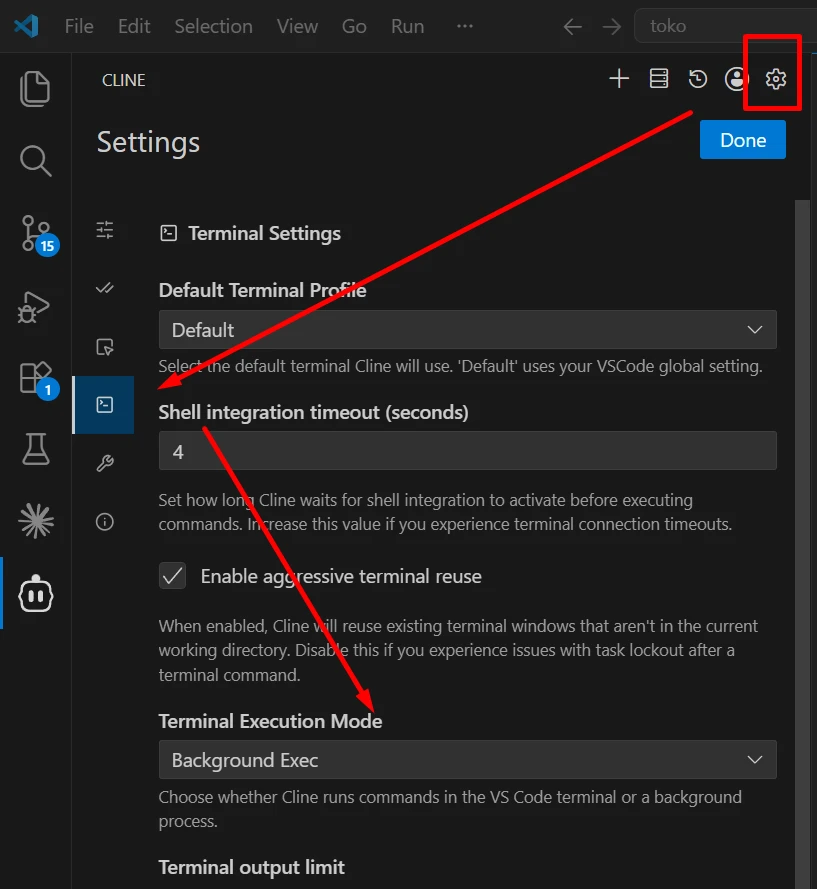Screen dimensions: 817x889
Task: Click the toko command center search box
Action: tap(726, 26)
